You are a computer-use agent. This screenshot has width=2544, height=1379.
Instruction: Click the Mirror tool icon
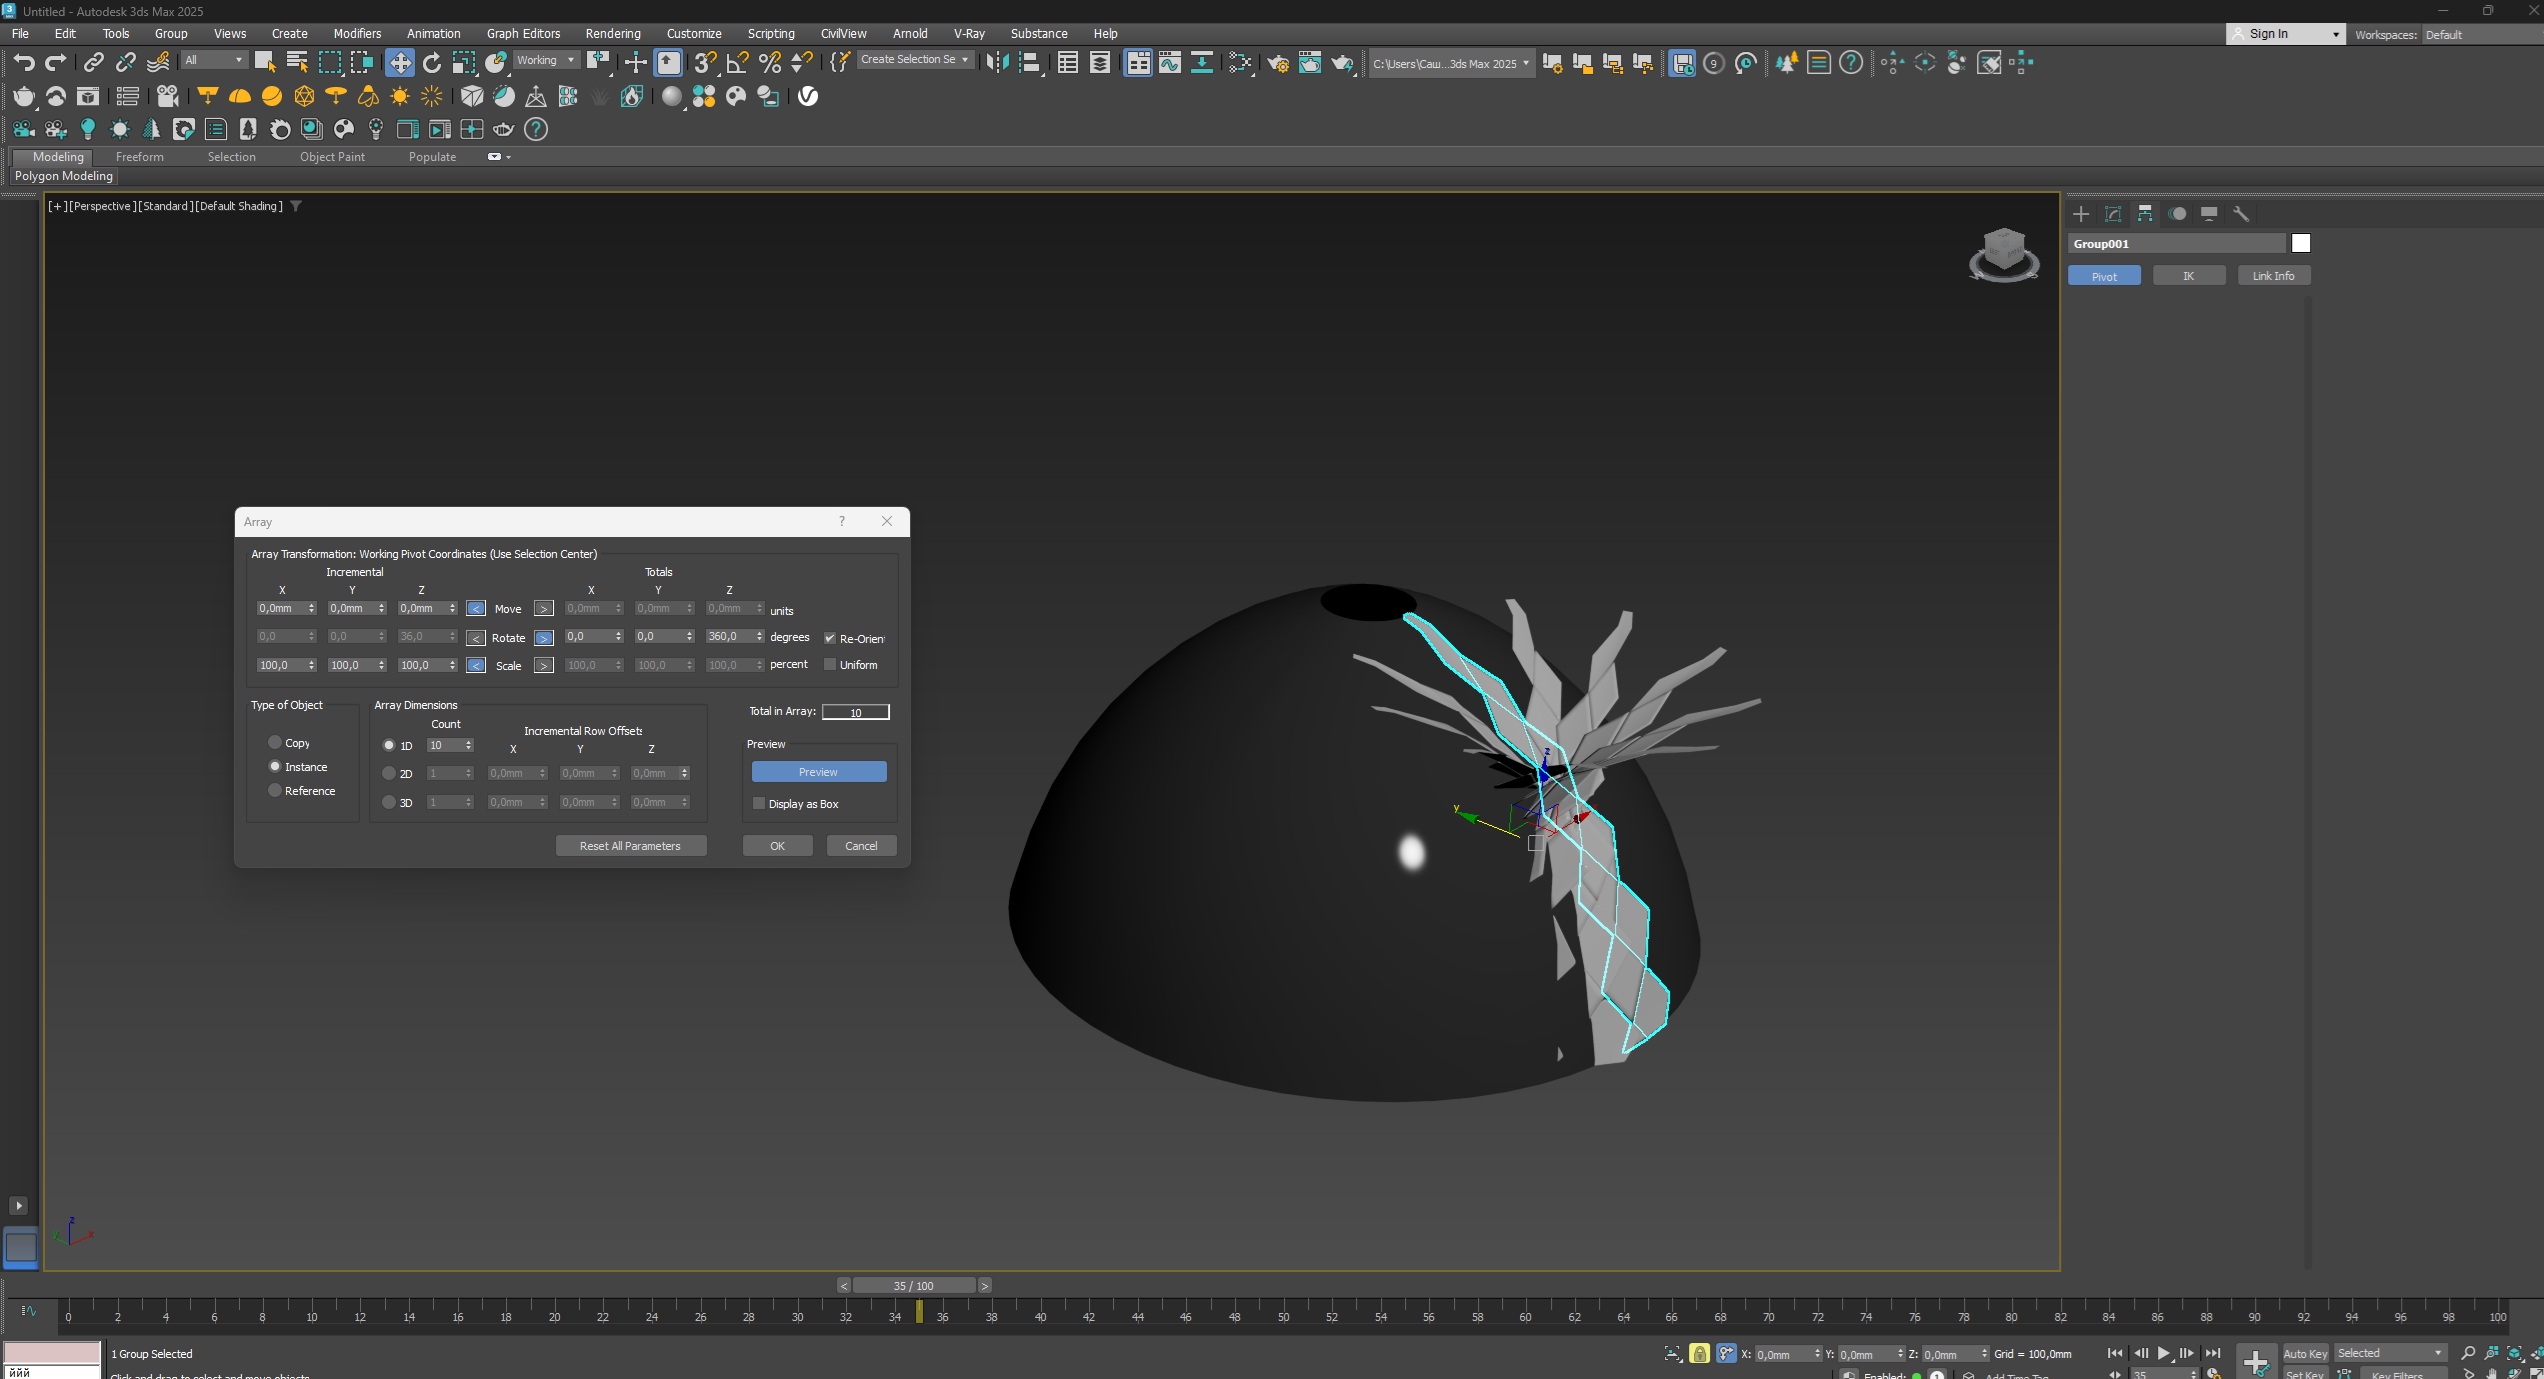tap(997, 63)
